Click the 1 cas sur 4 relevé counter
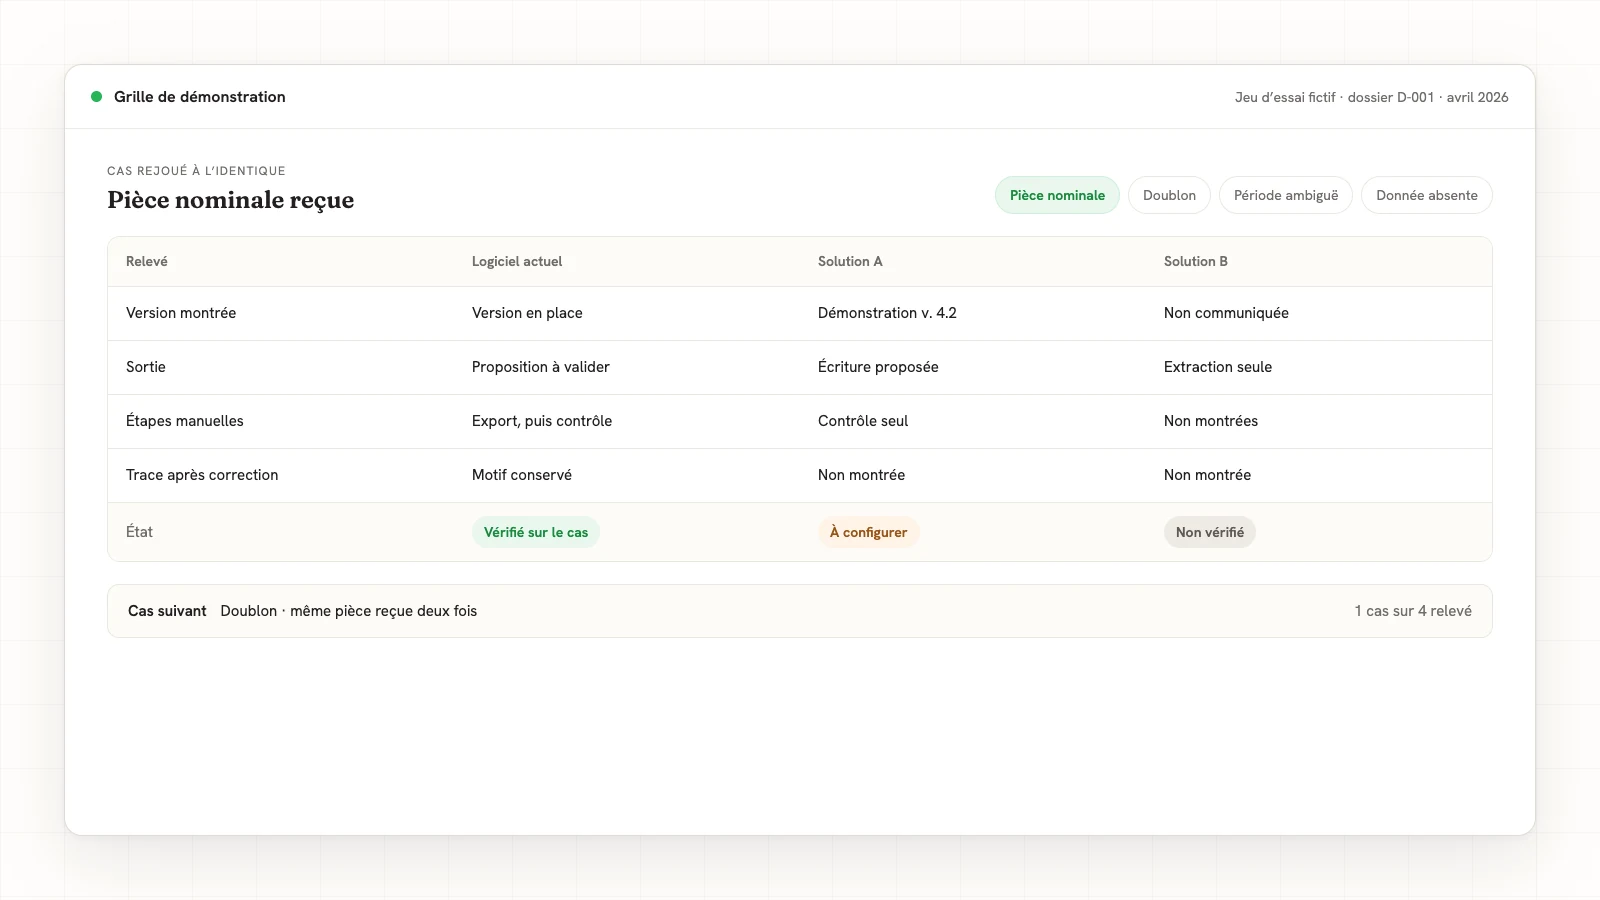 (x=1413, y=611)
